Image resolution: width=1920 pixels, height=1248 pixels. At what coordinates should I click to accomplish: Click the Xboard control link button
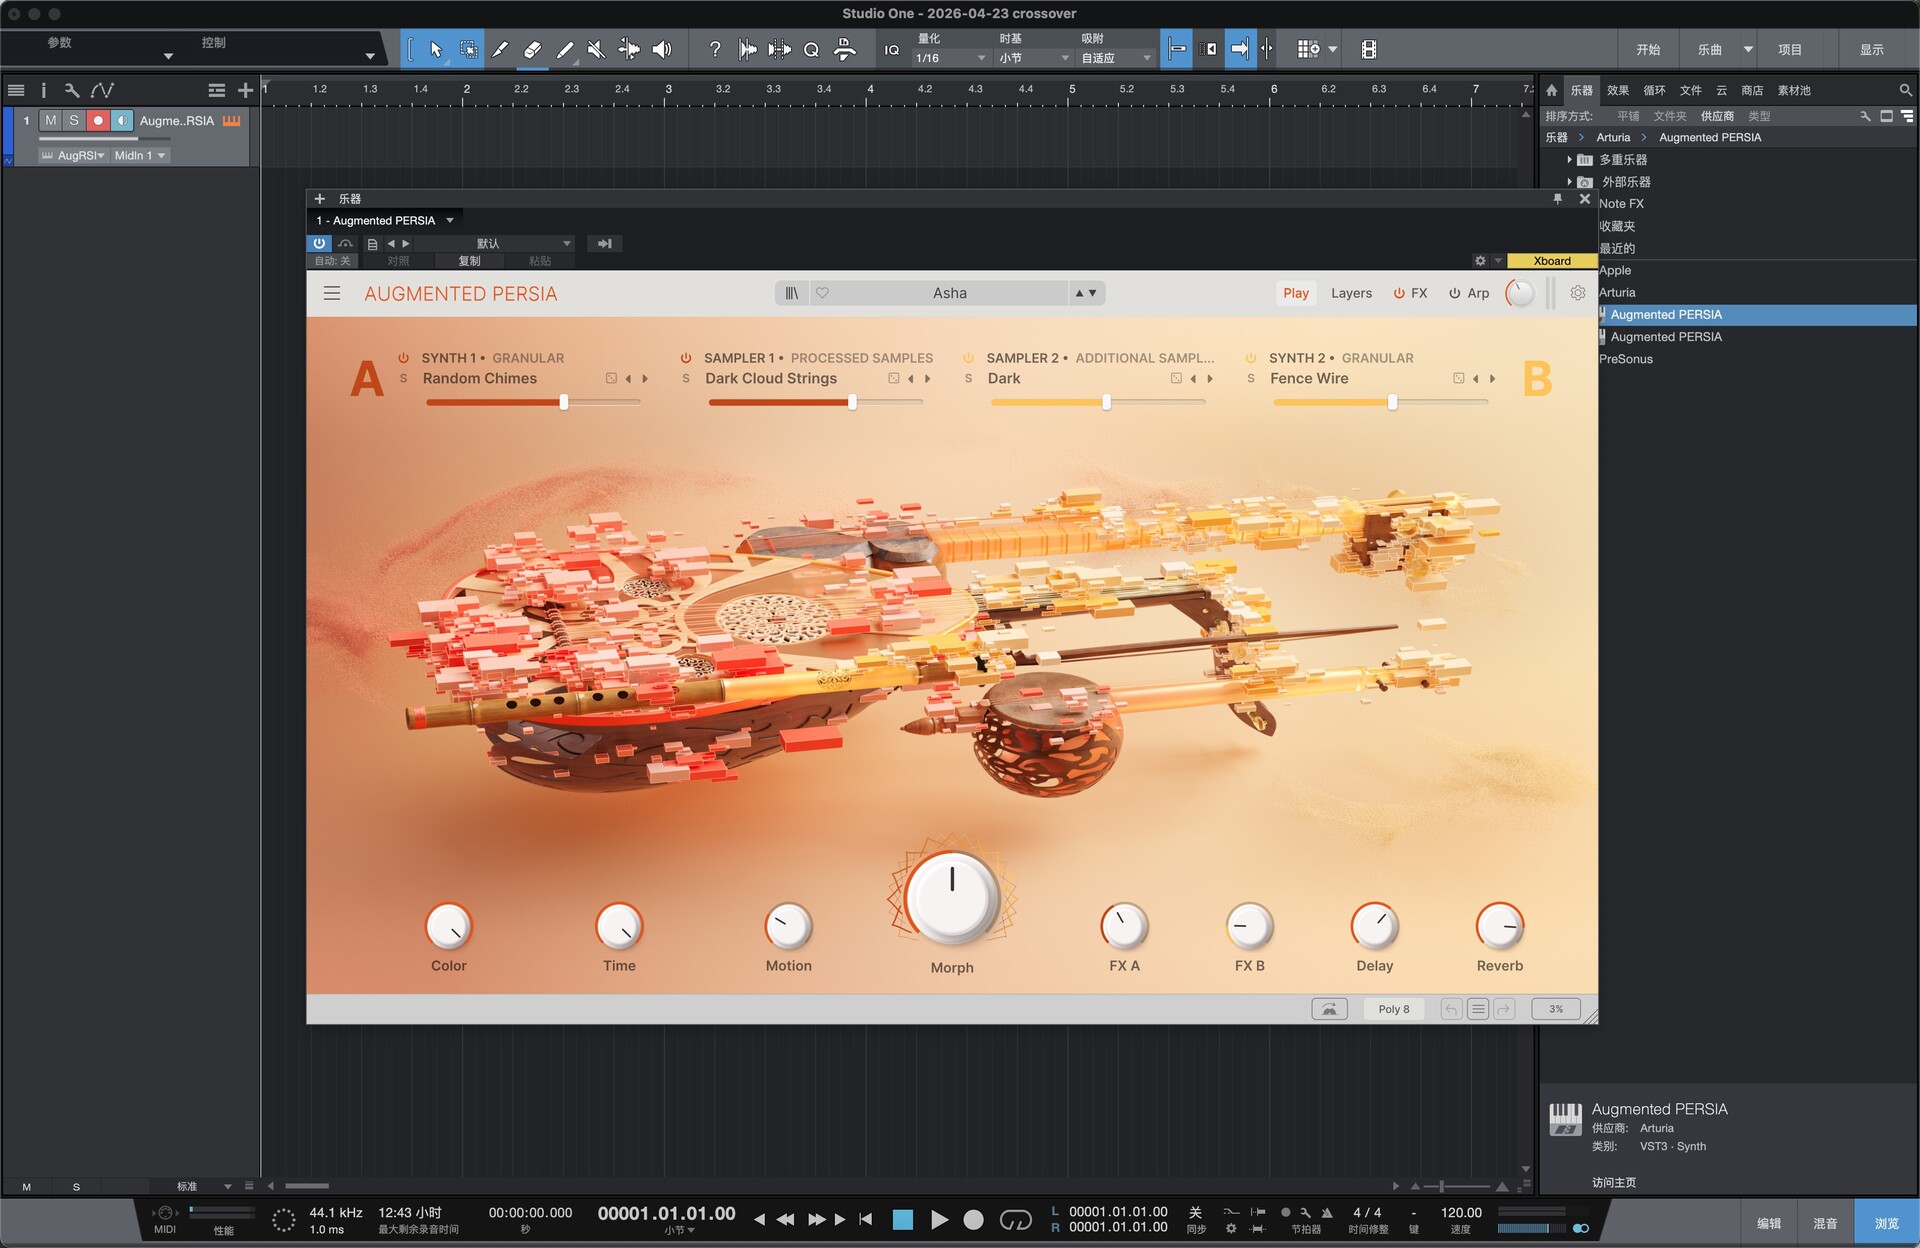click(1552, 261)
